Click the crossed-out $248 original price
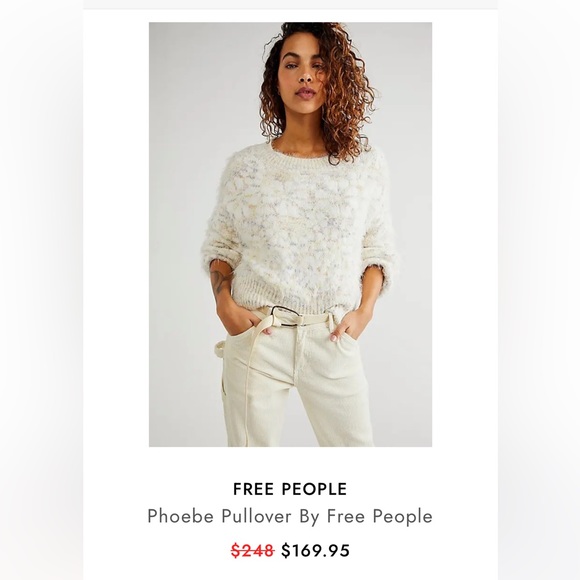The width and height of the screenshot is (580, 580). tap(253, 550)
